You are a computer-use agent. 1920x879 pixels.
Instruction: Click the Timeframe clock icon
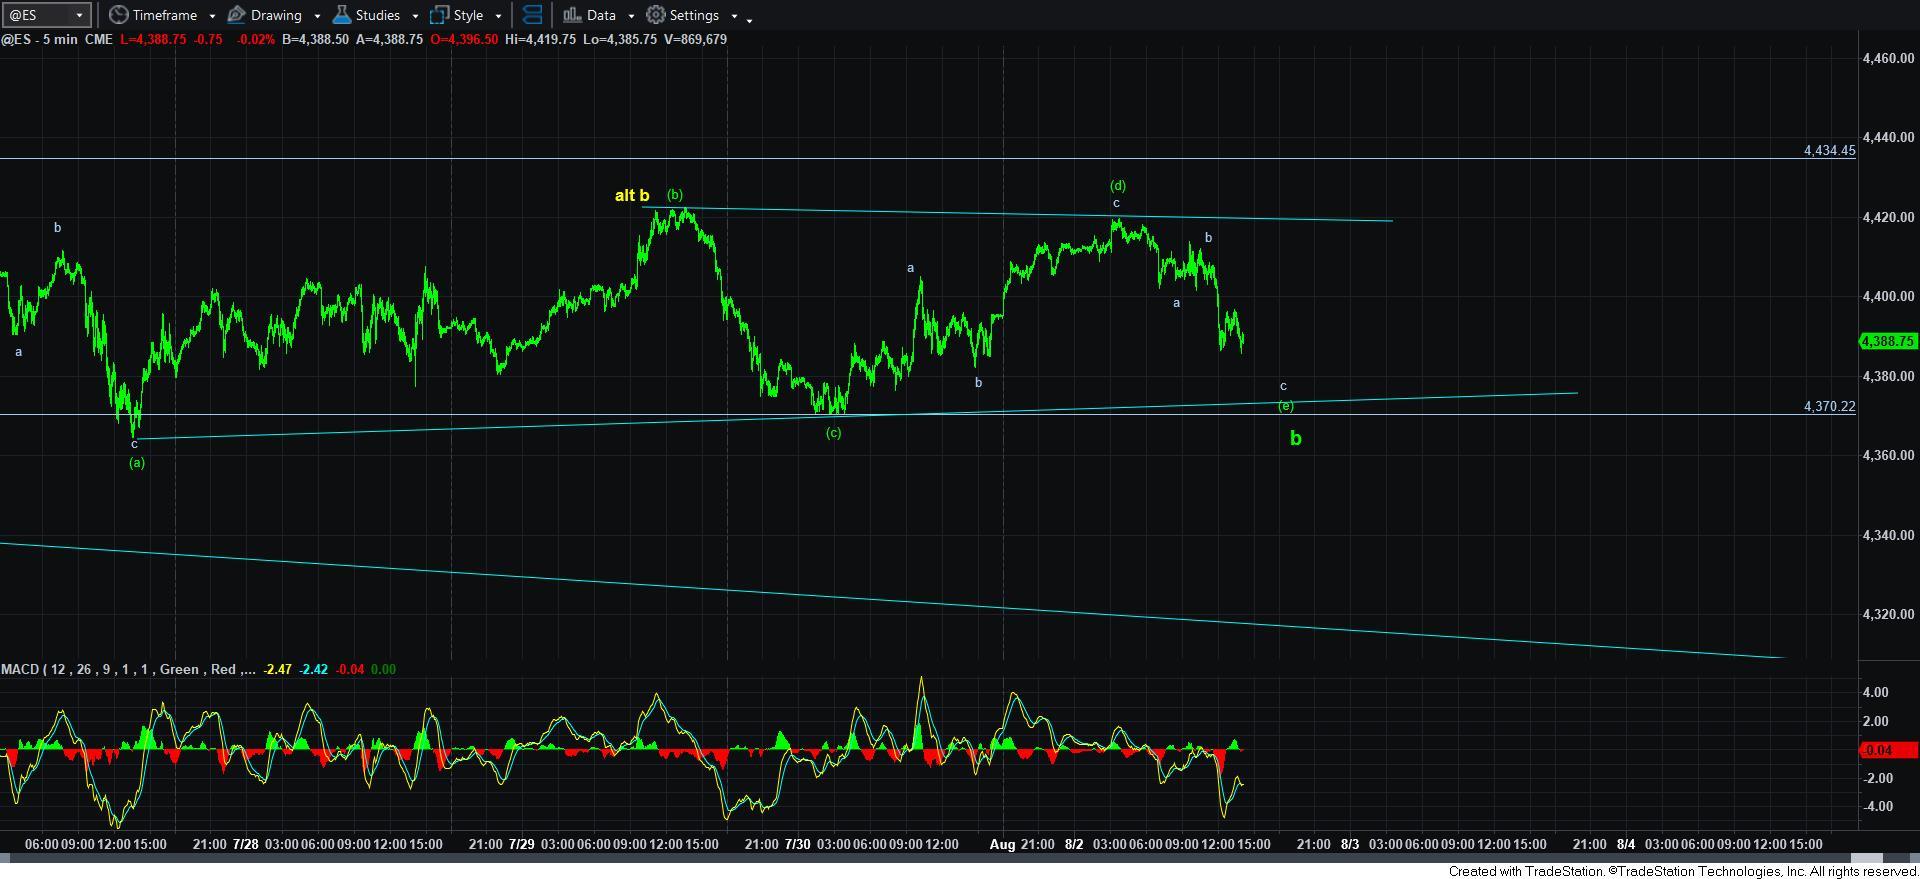pos(119,15)
